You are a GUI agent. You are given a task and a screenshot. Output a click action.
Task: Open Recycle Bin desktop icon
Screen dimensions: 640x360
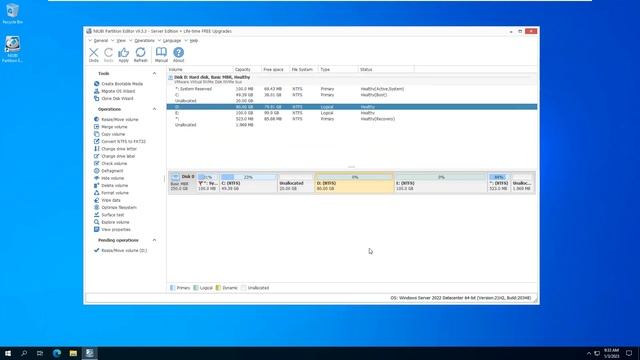(x=13, y=13)
